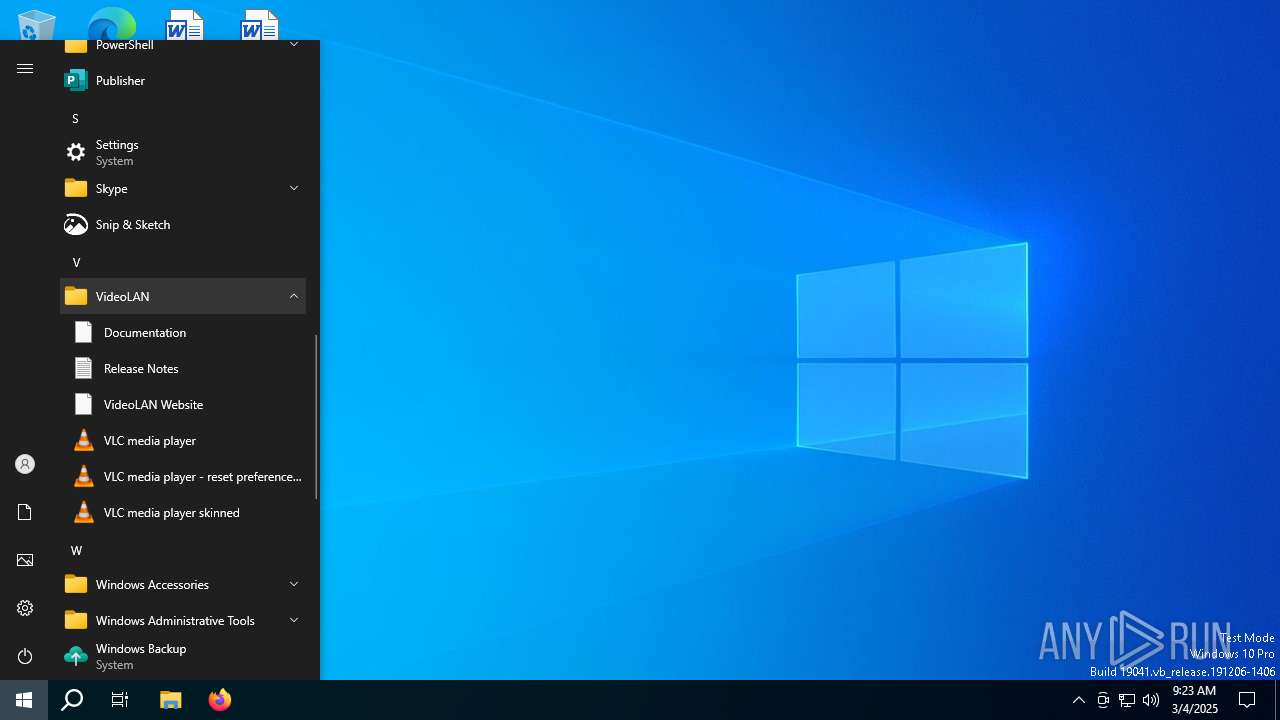1280x720 pixels.
Task: Jump via the S letter header
Action: tap(75, 118)
